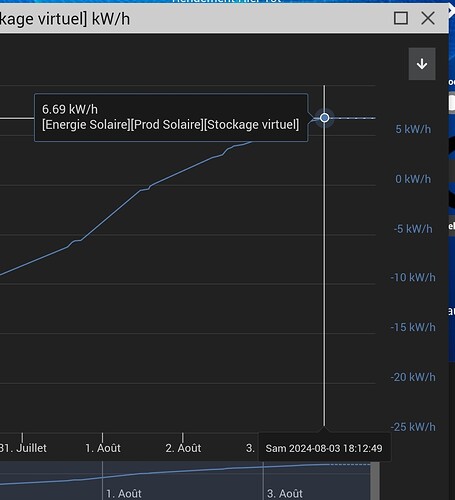Click the 3. Août label in navigator

coord(285,493)
